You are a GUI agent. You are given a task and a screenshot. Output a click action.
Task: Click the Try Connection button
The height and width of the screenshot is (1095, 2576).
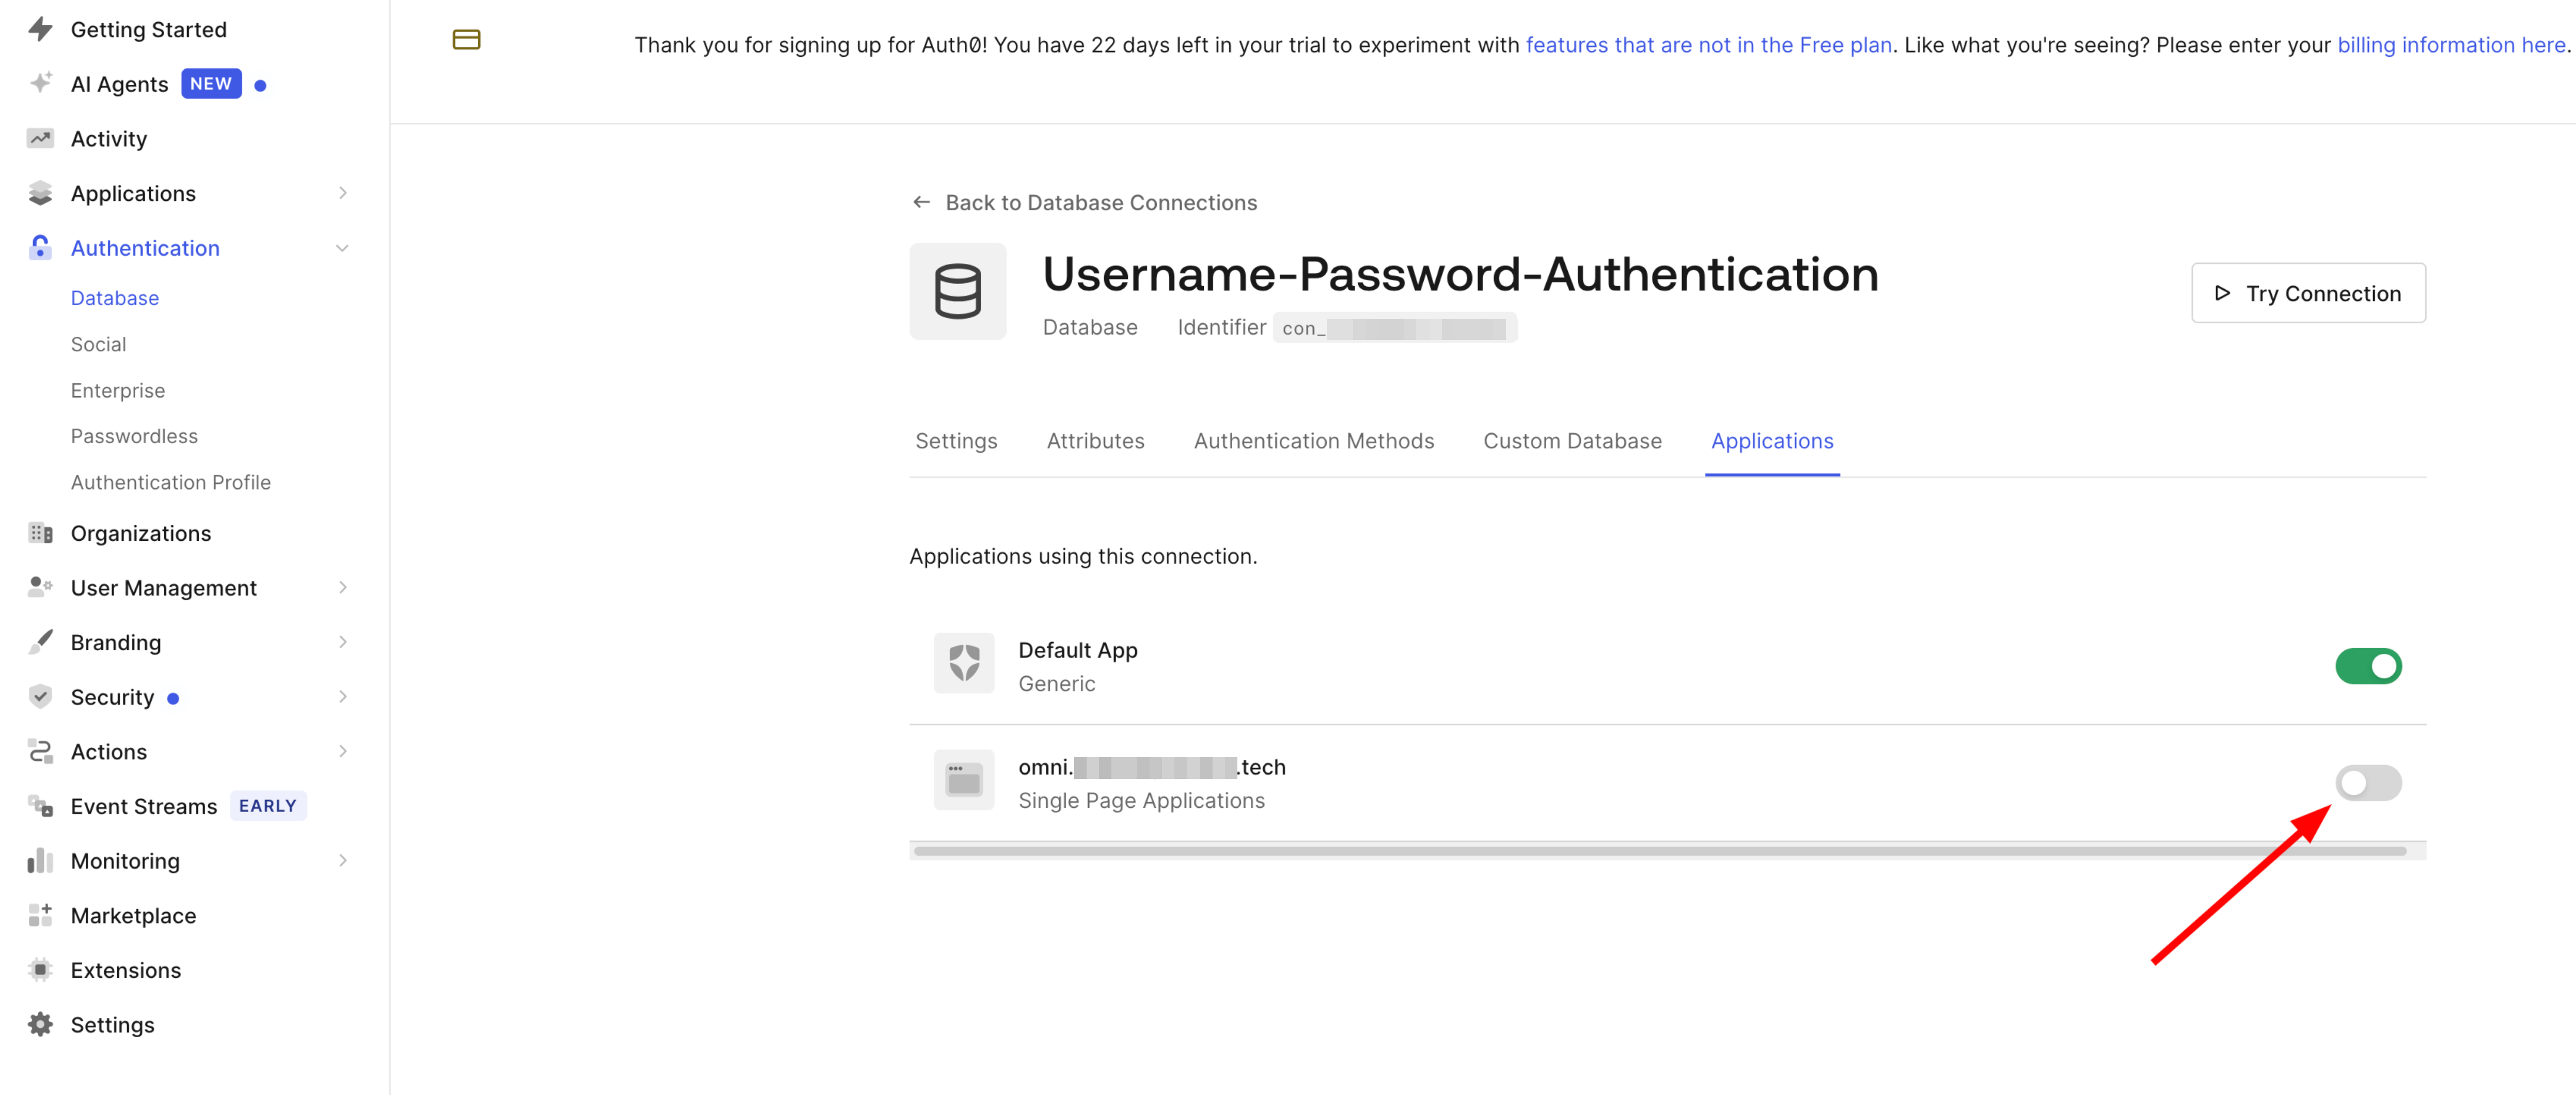coord(2308,293)
